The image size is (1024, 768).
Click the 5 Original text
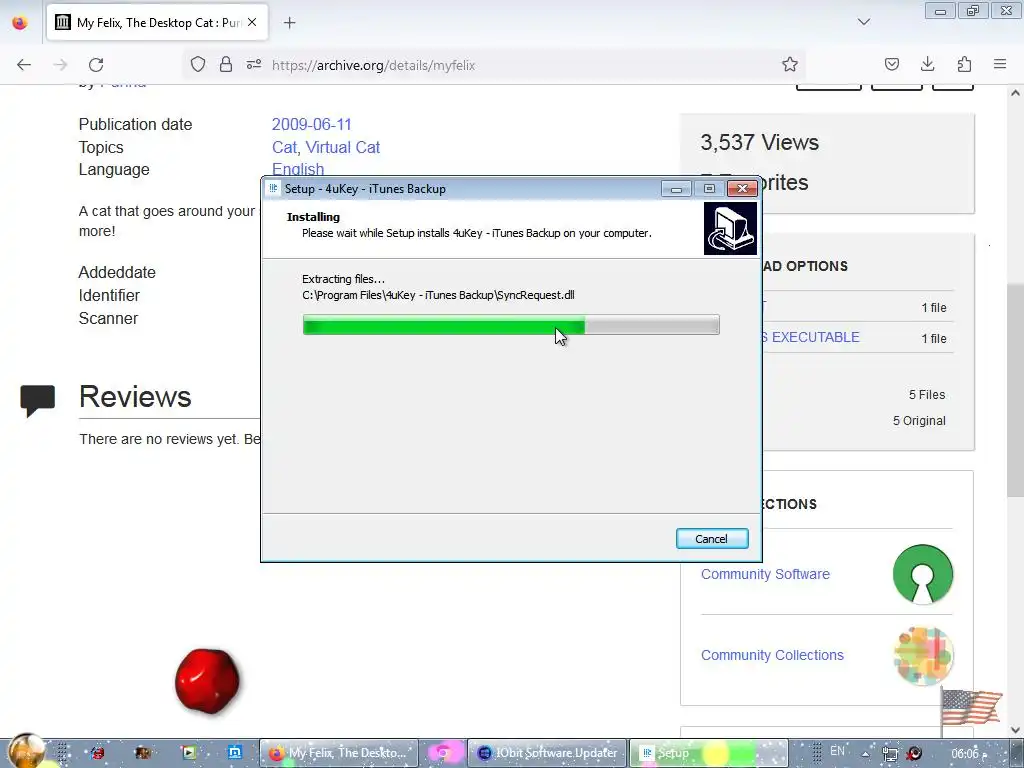coord(919,421)
